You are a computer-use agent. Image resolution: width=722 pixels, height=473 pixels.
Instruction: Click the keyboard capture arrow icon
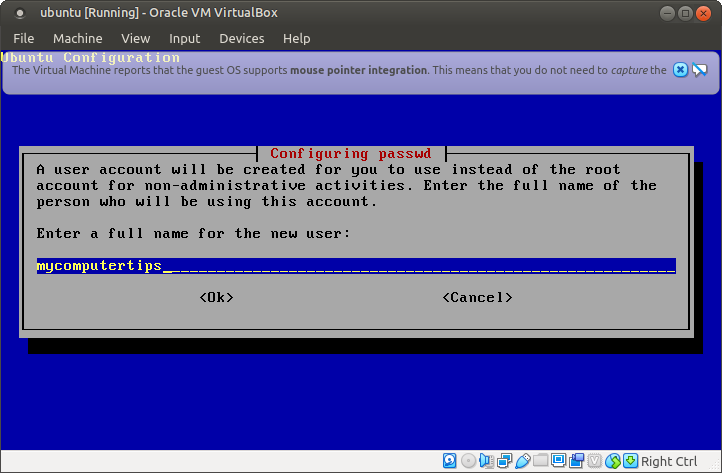click(x=630, y=461)
